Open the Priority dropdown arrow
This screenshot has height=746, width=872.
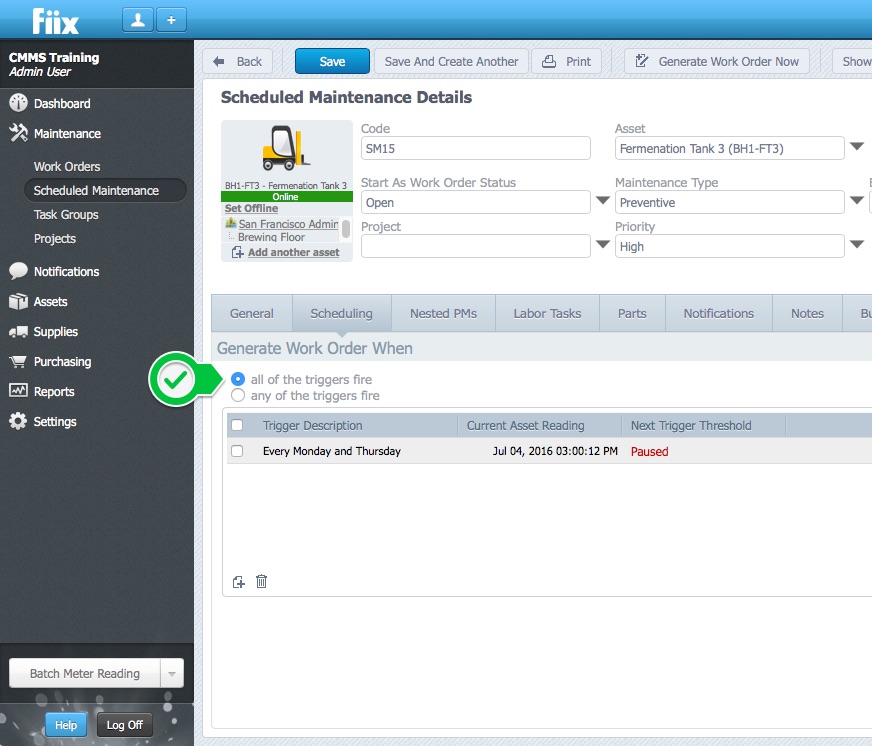click(857, 244)
